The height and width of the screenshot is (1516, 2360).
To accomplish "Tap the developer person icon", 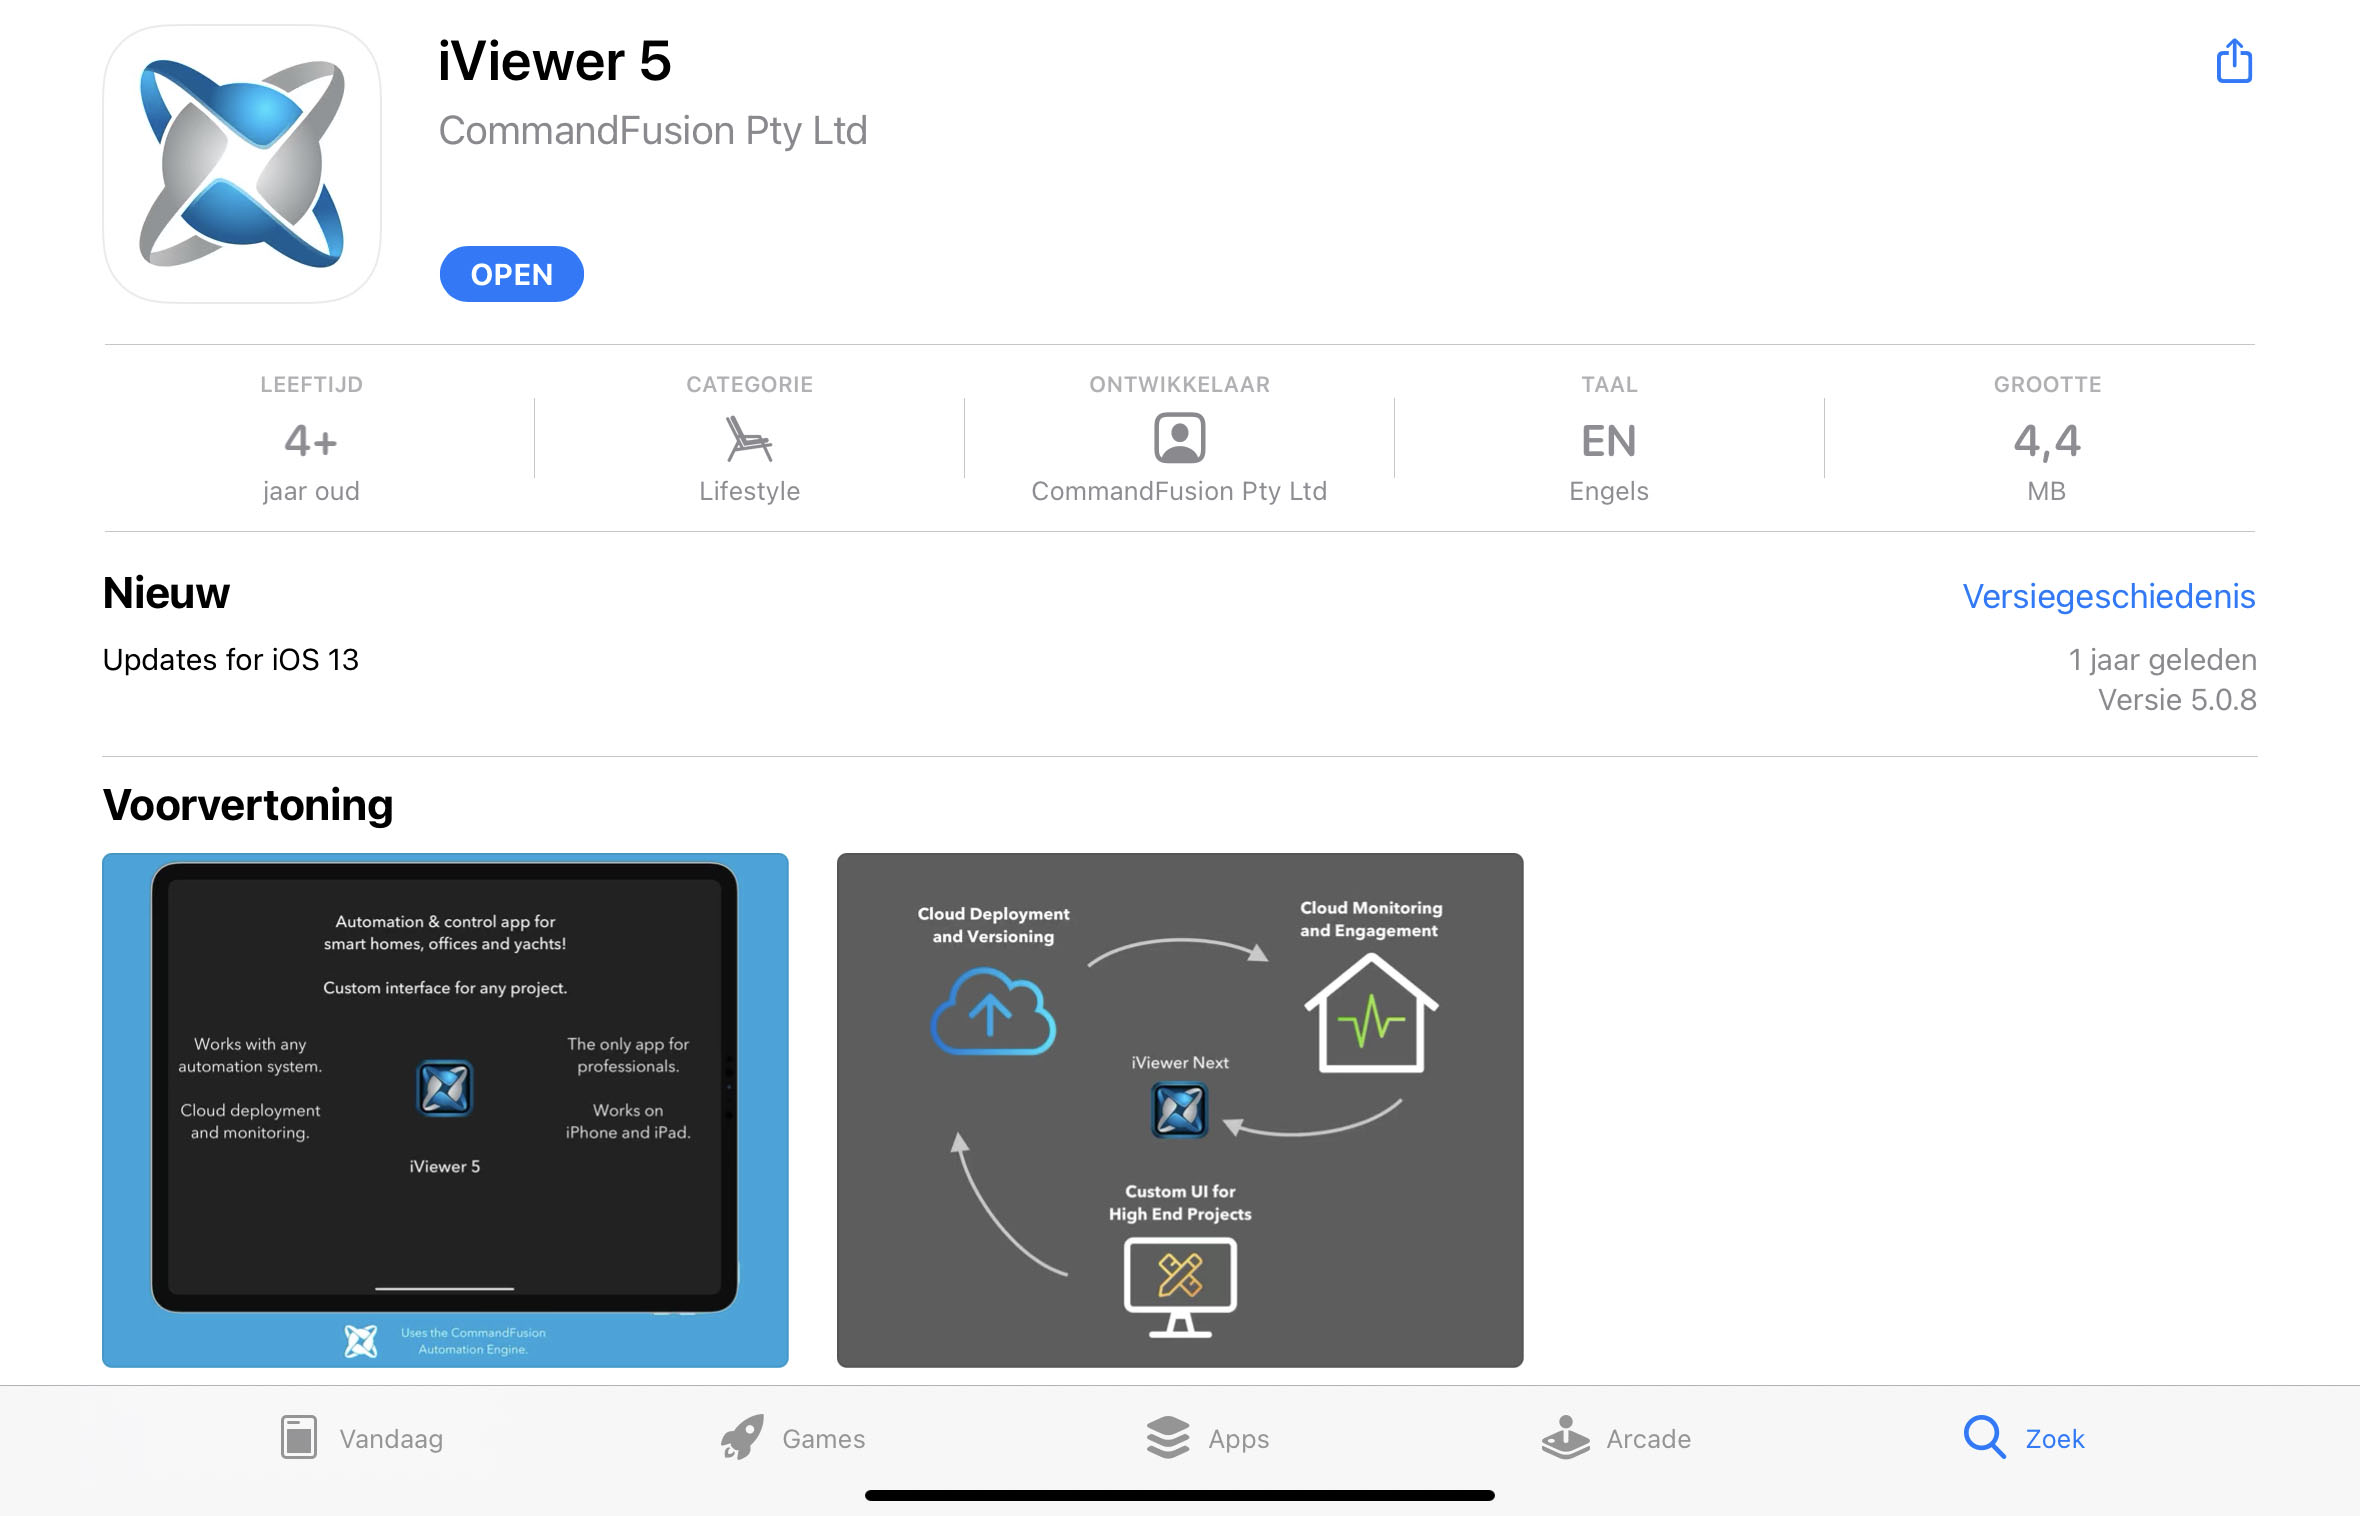I will 1180,438.
